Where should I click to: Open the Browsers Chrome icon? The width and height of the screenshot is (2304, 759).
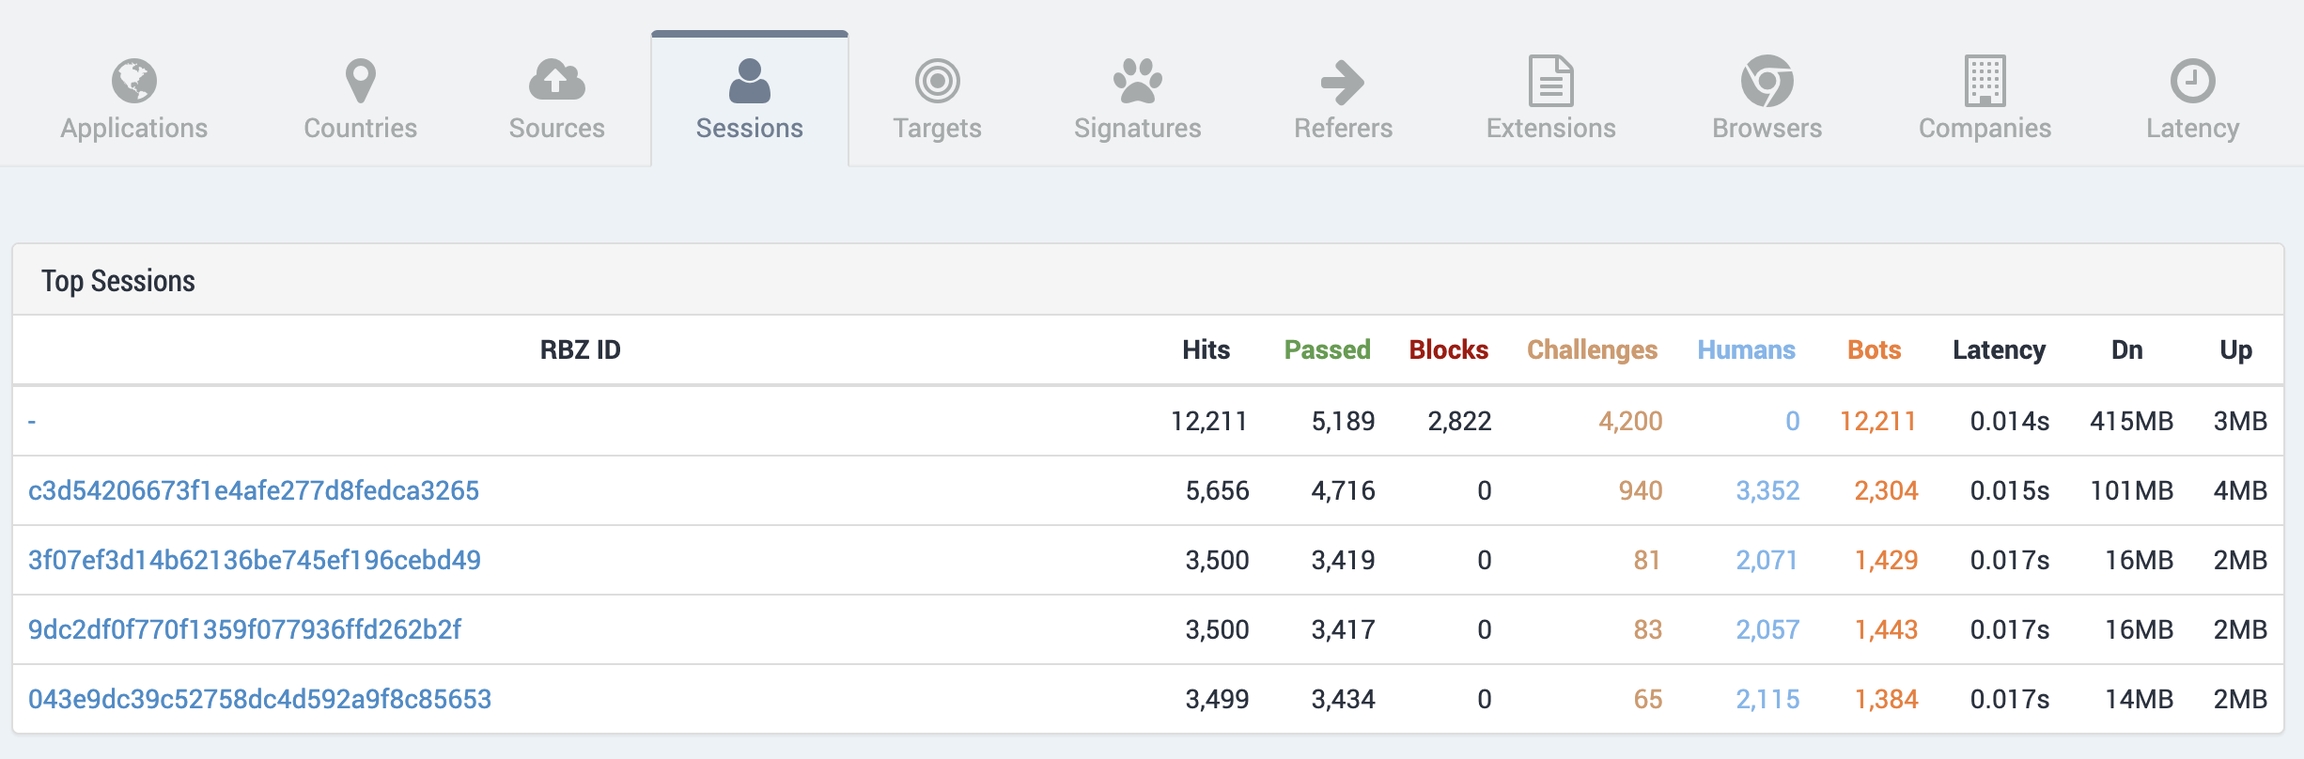pos(1767,81)
